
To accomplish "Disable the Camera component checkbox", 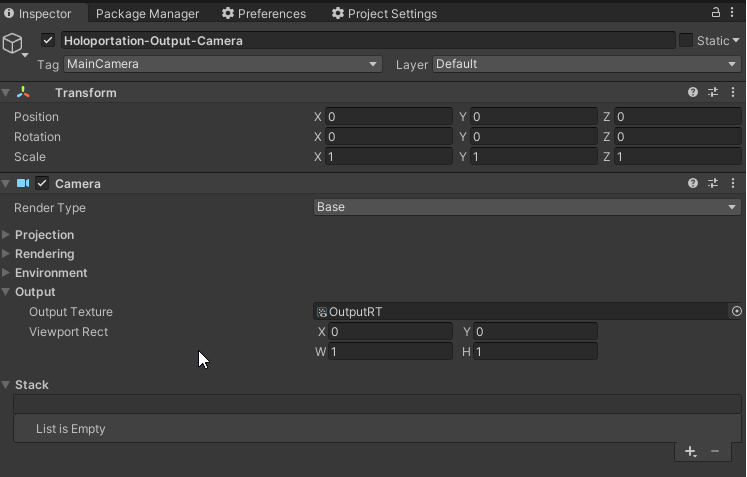I will (x=42, y=183).
